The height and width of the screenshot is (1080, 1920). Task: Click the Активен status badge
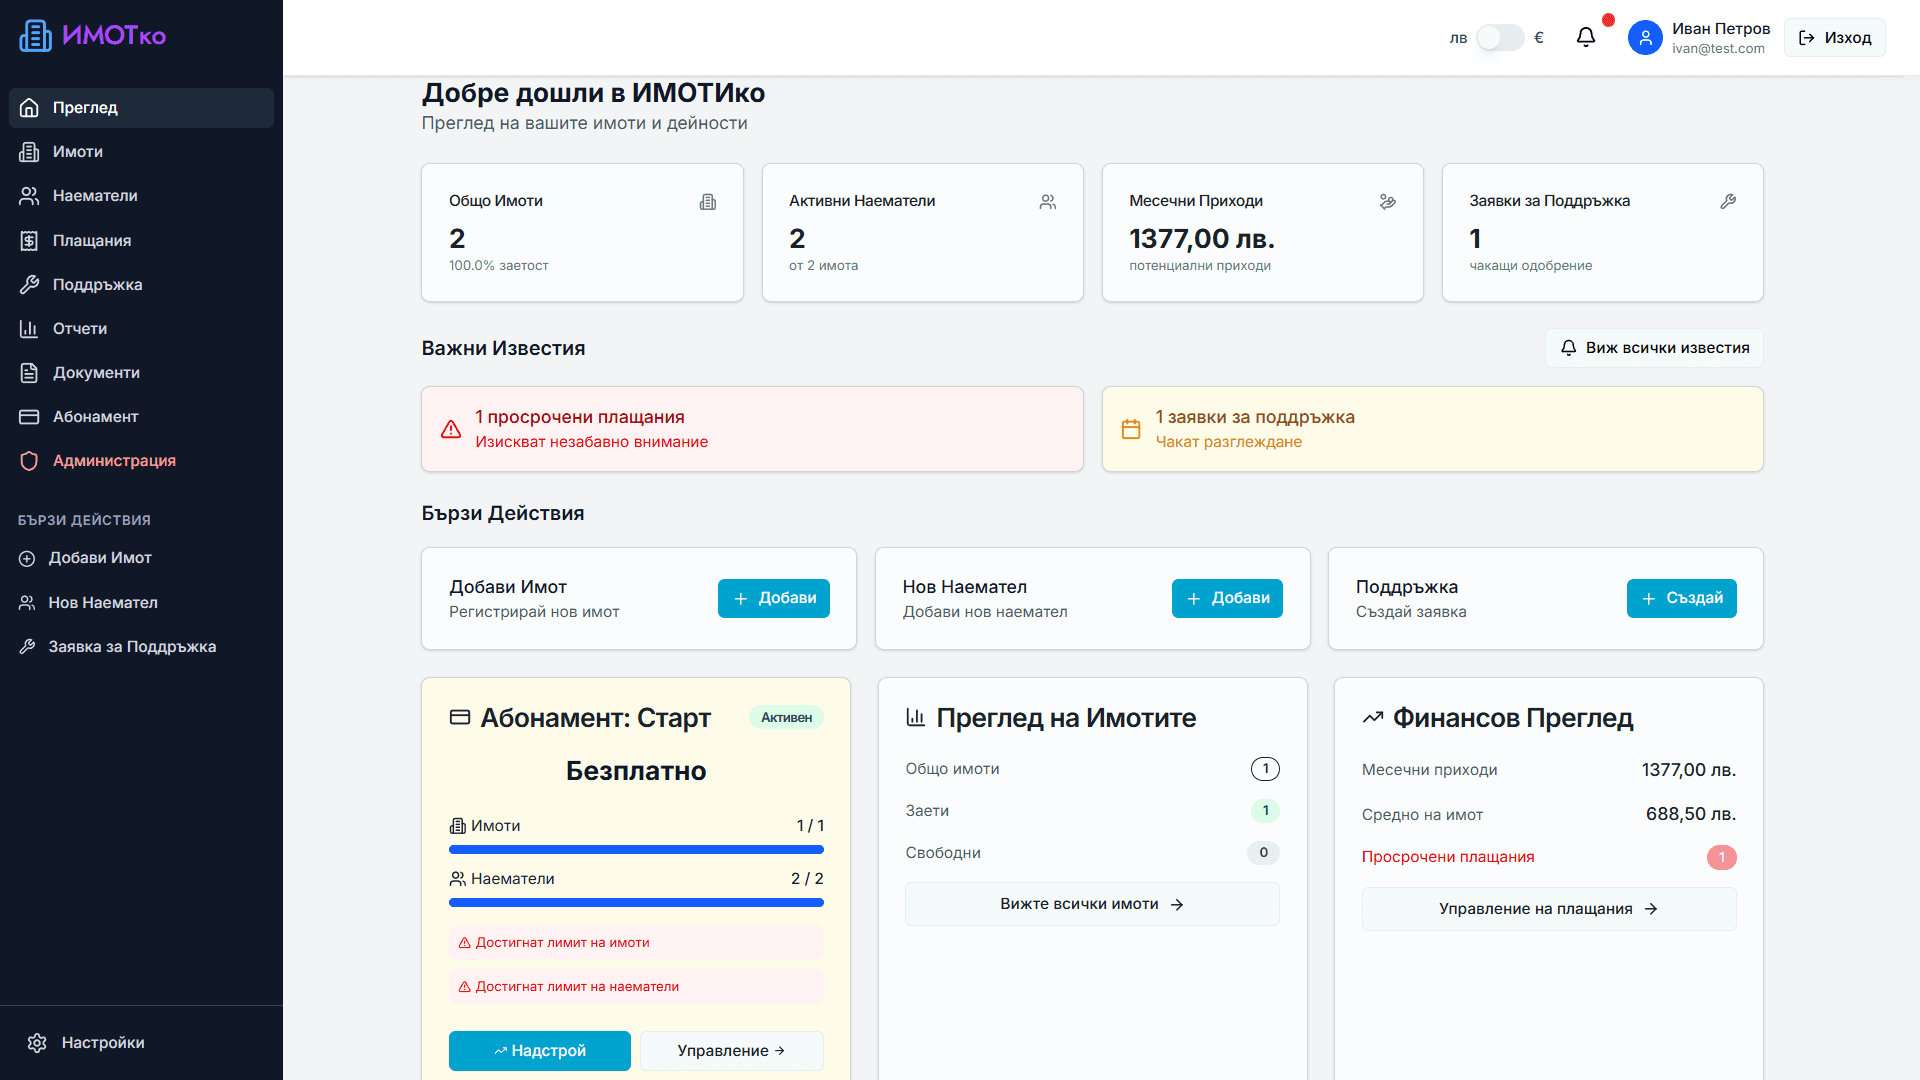(x=786, y=718)
